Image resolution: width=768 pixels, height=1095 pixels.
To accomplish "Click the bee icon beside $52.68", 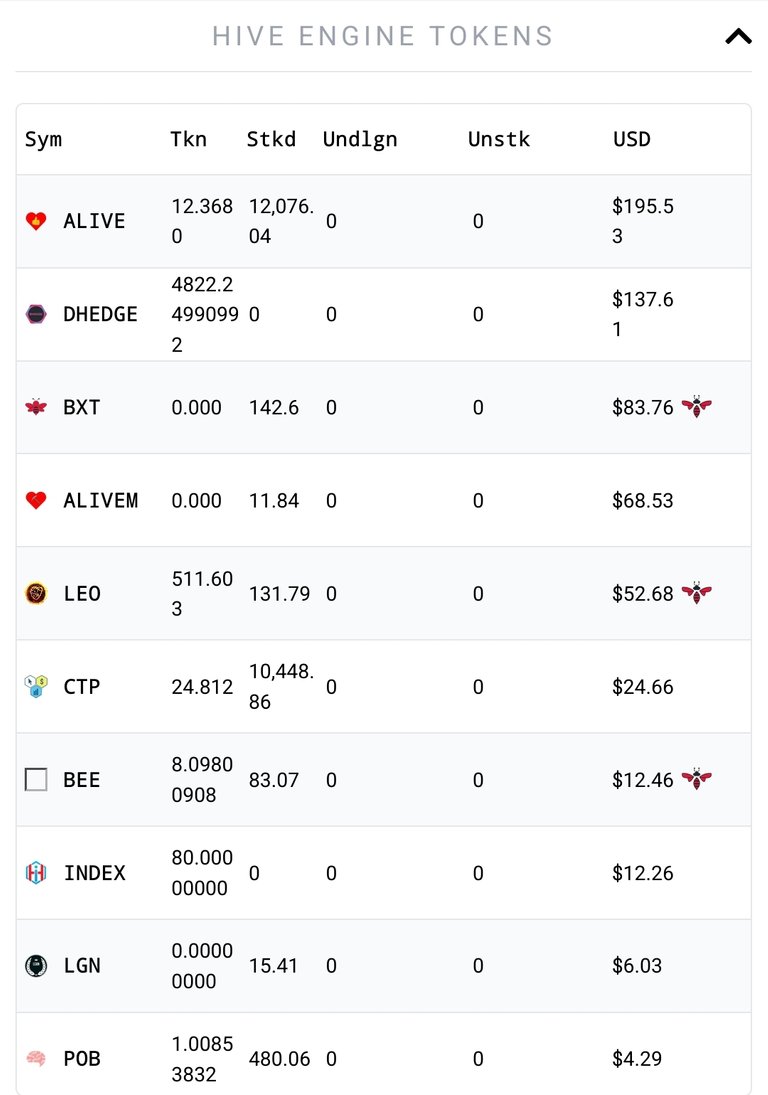I will [x=697, y=593].
